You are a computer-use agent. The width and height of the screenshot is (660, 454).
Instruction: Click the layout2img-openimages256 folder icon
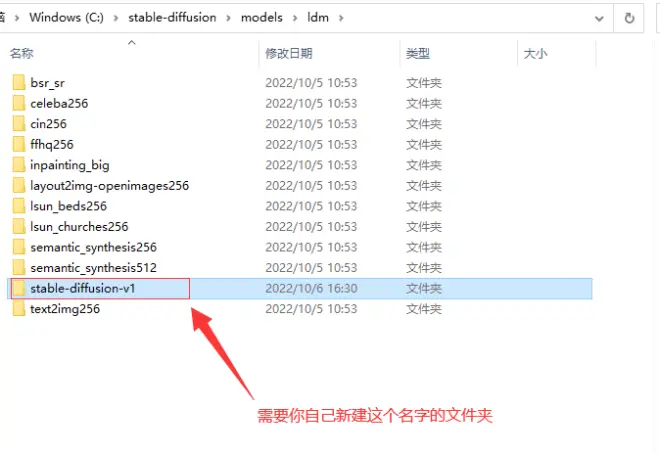(x=19, y=186)
